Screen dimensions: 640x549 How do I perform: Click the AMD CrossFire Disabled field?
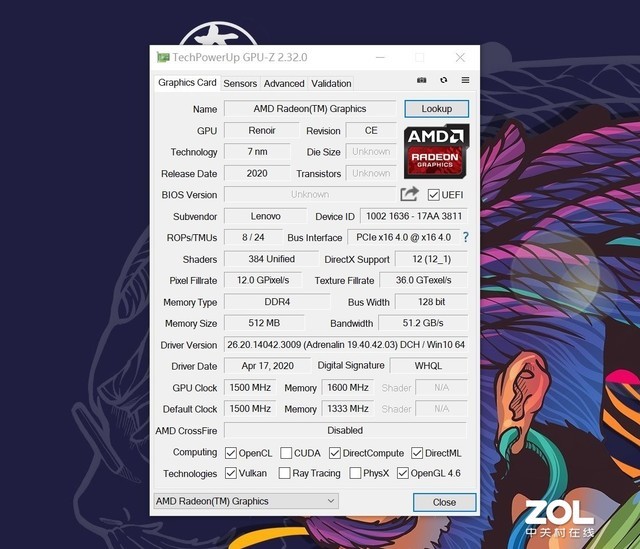pos(345,430)
